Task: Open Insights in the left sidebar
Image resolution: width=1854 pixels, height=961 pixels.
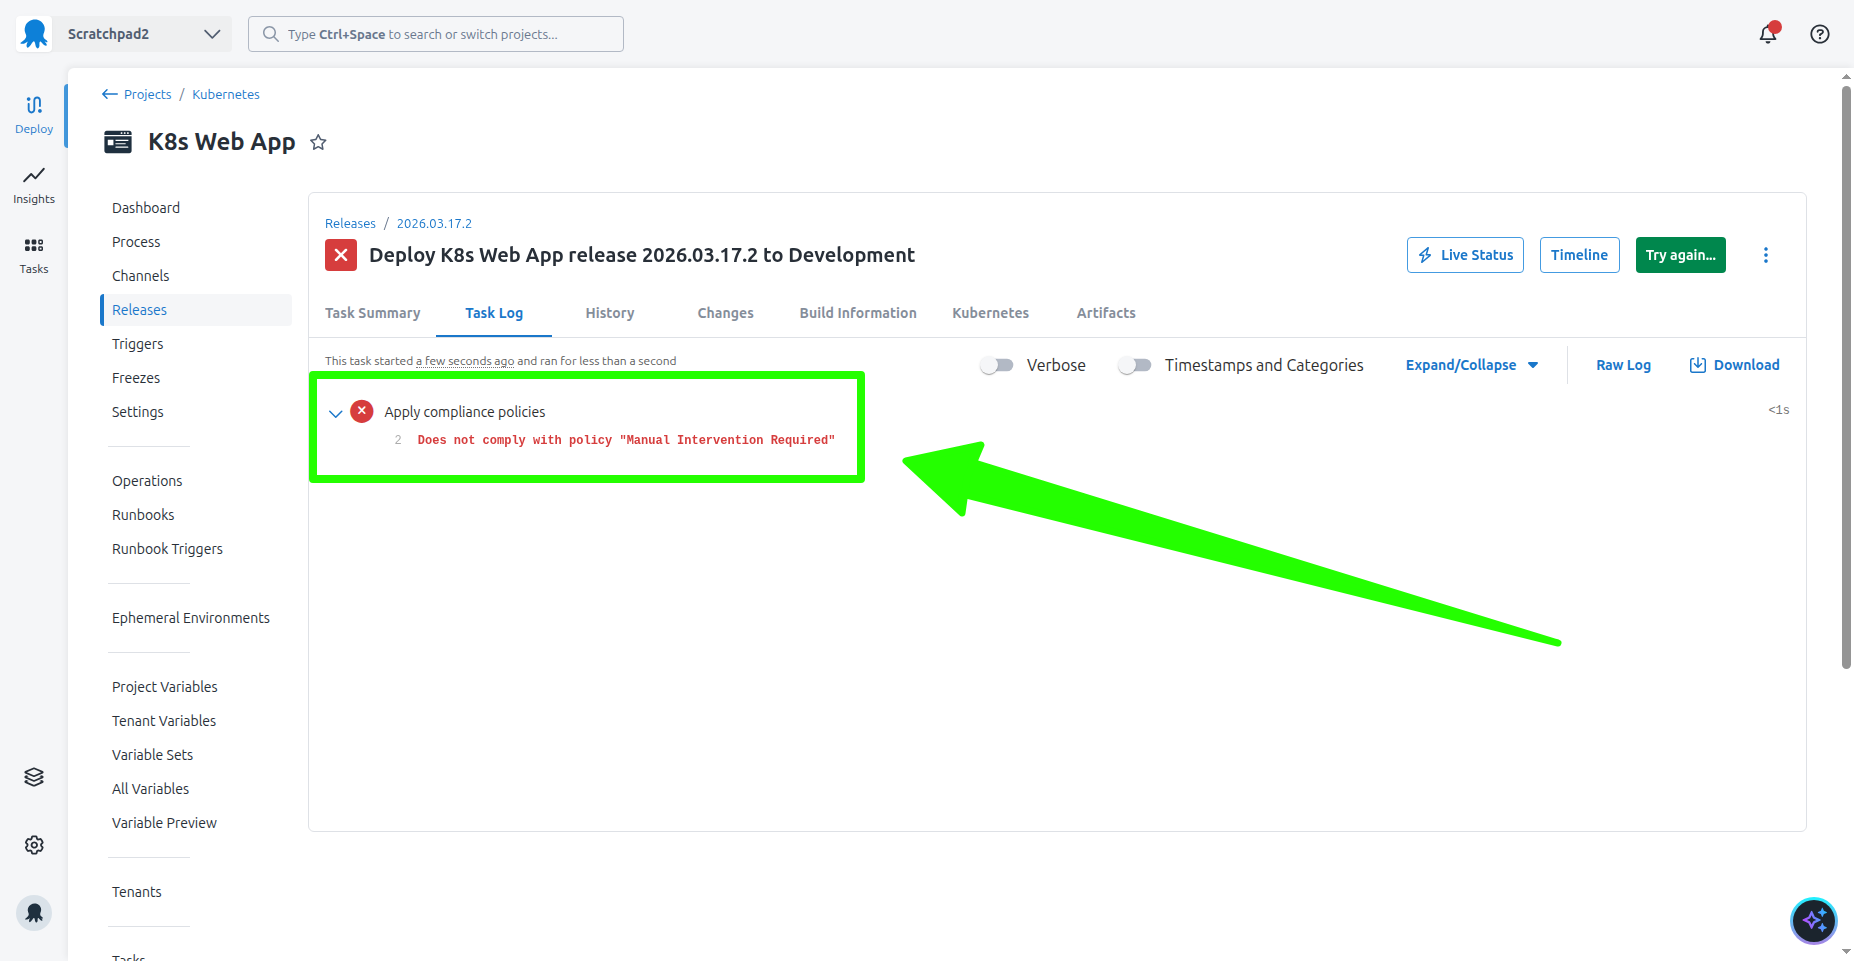Action: pyautogui.click(x=34, y=185)
